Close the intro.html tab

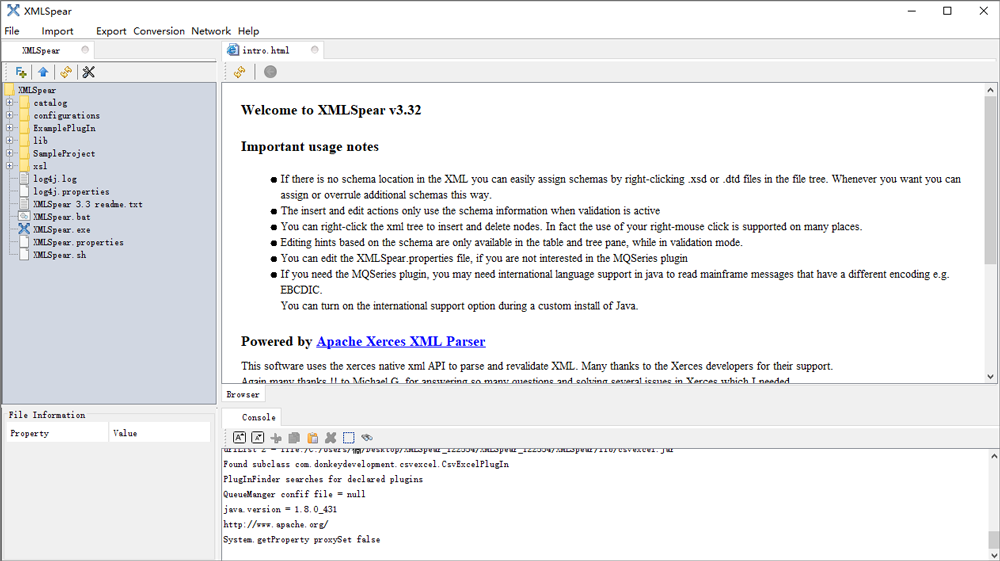pyautogui.click(x=314, y=50)
